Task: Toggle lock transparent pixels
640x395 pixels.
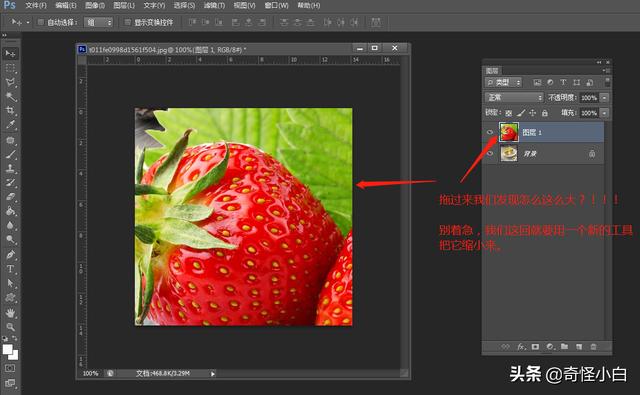Action: [x=509, y=113]
